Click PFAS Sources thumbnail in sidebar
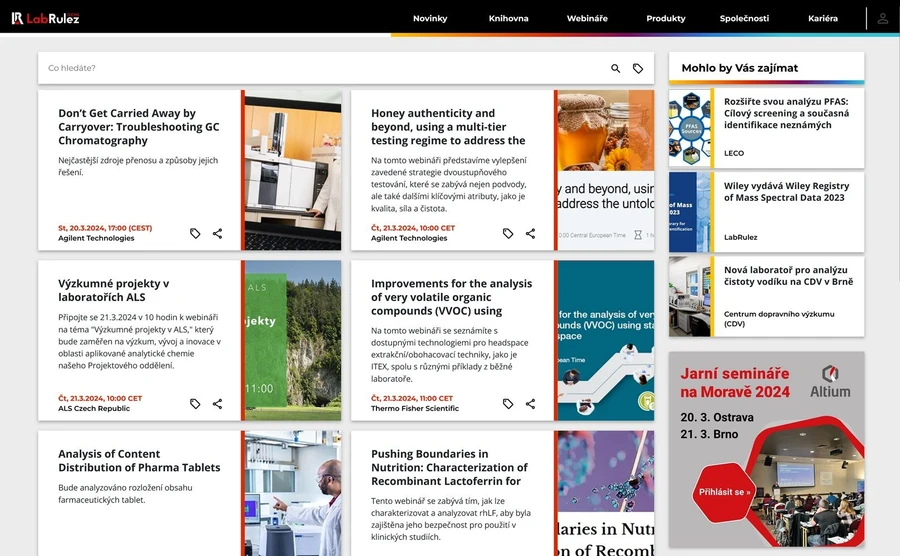900x556 pixels. click(689, 128)
